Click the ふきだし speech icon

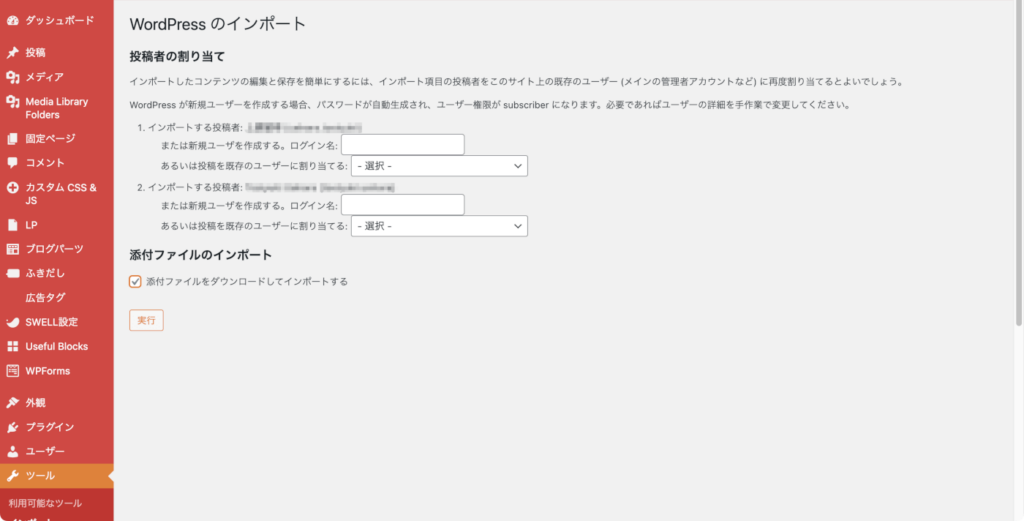12,273
